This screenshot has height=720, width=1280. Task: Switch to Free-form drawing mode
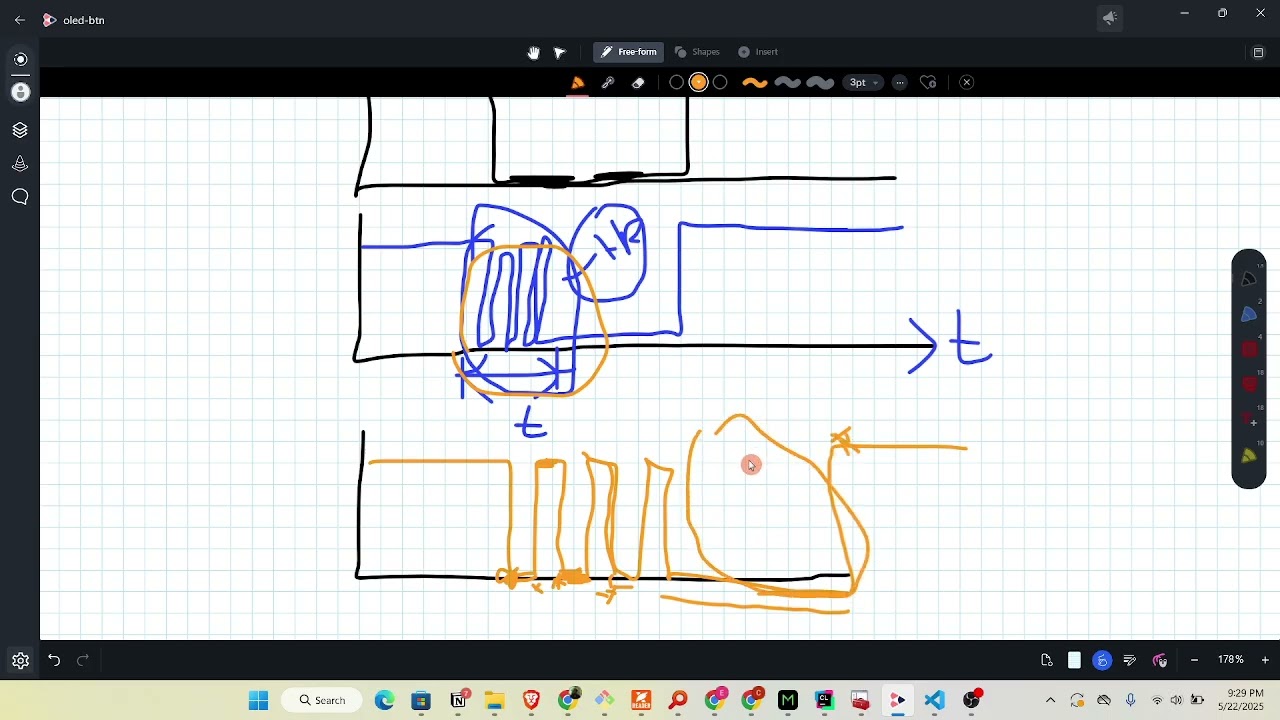point(629,52)
